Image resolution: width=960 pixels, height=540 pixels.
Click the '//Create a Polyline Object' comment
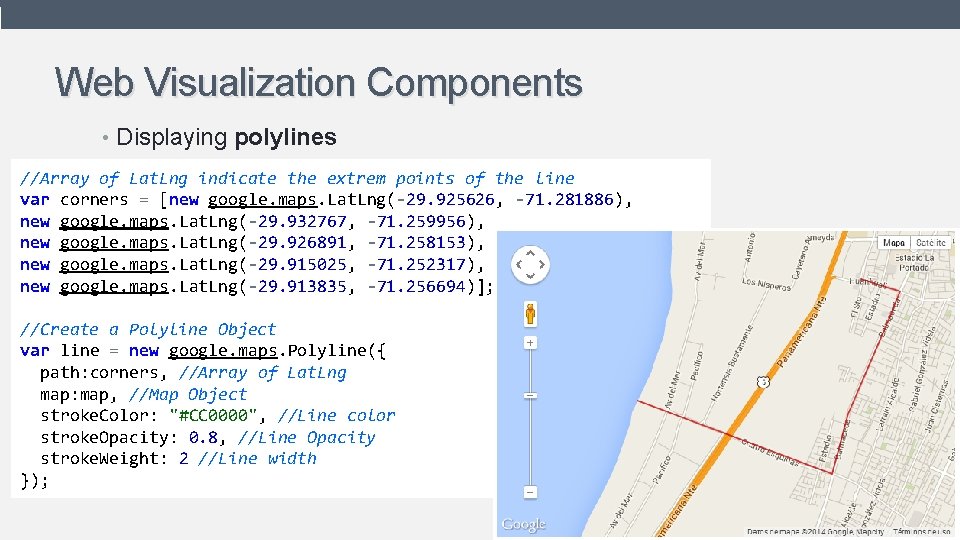[x=148, y=329]
